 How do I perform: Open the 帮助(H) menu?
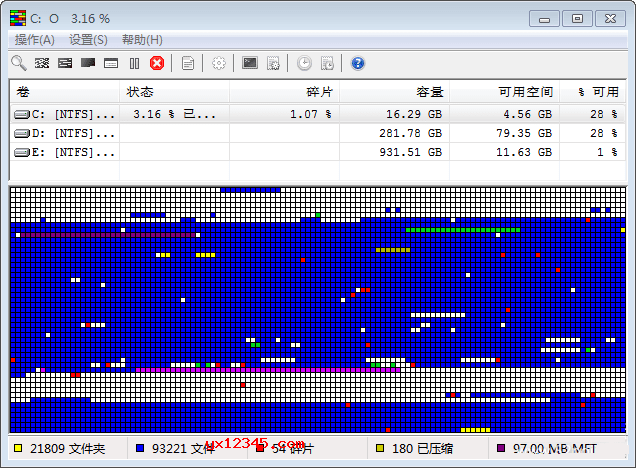tap(142, 40)
